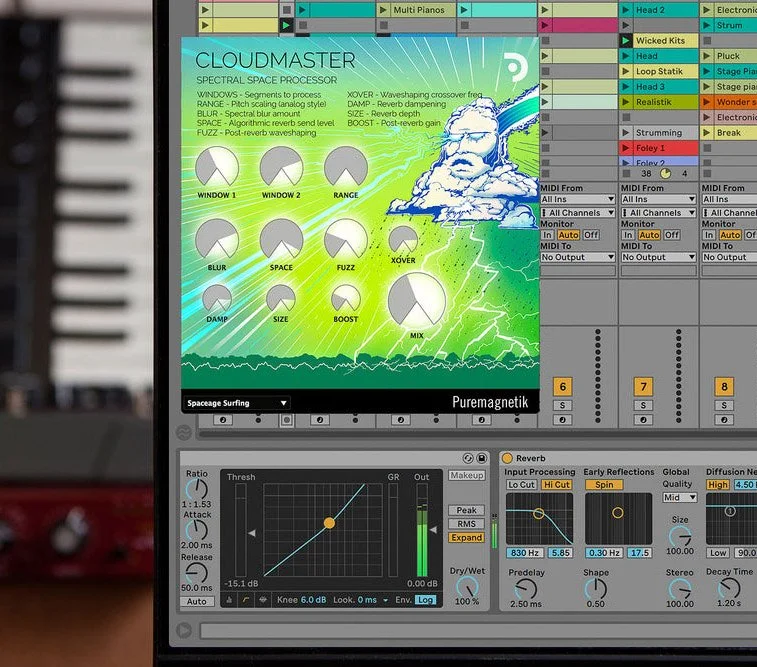Toggle the compressor Env Log mode
Screen dimensions: 757x667
425,600
